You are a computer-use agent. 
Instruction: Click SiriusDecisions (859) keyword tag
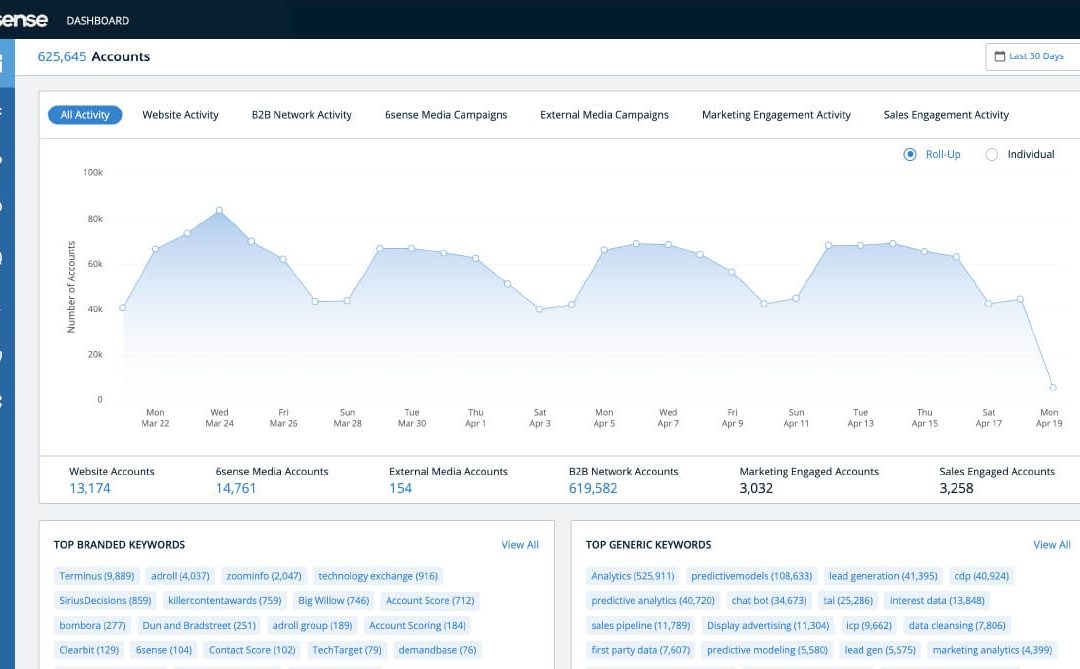point(105,601)
